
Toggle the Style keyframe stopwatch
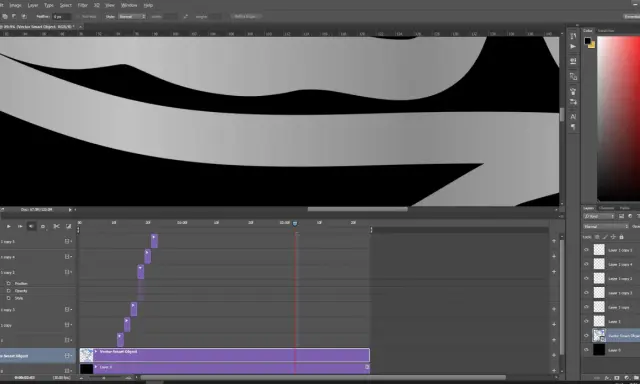tap(9, 298)
